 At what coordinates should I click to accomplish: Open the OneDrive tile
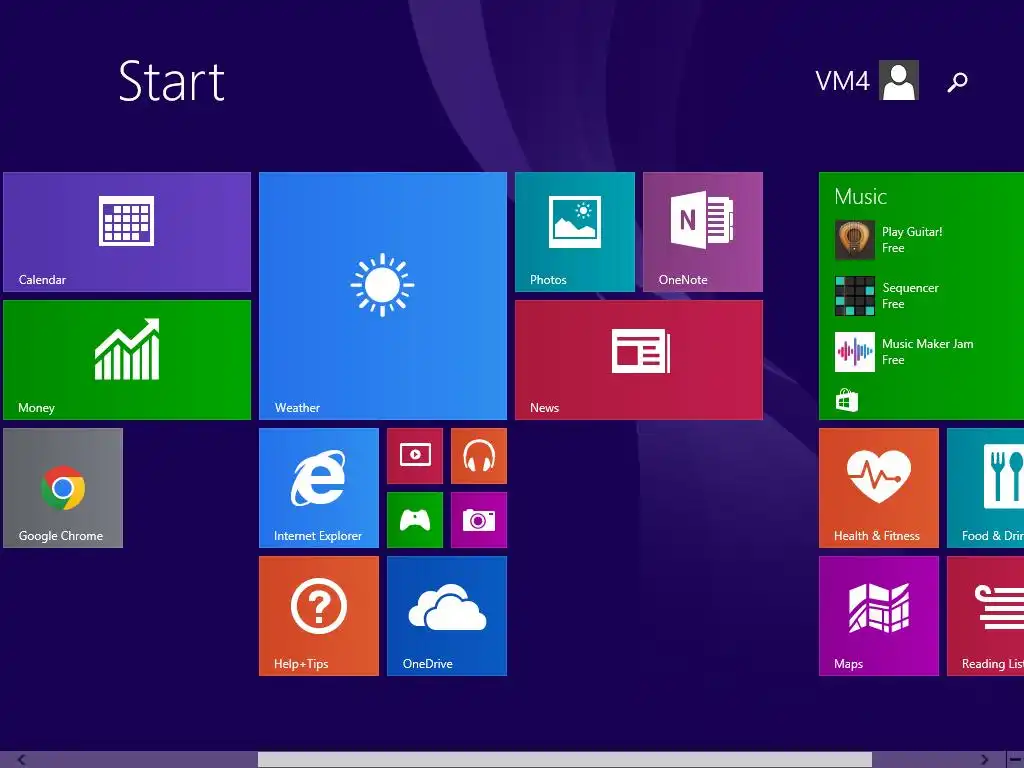click(447, 616)
